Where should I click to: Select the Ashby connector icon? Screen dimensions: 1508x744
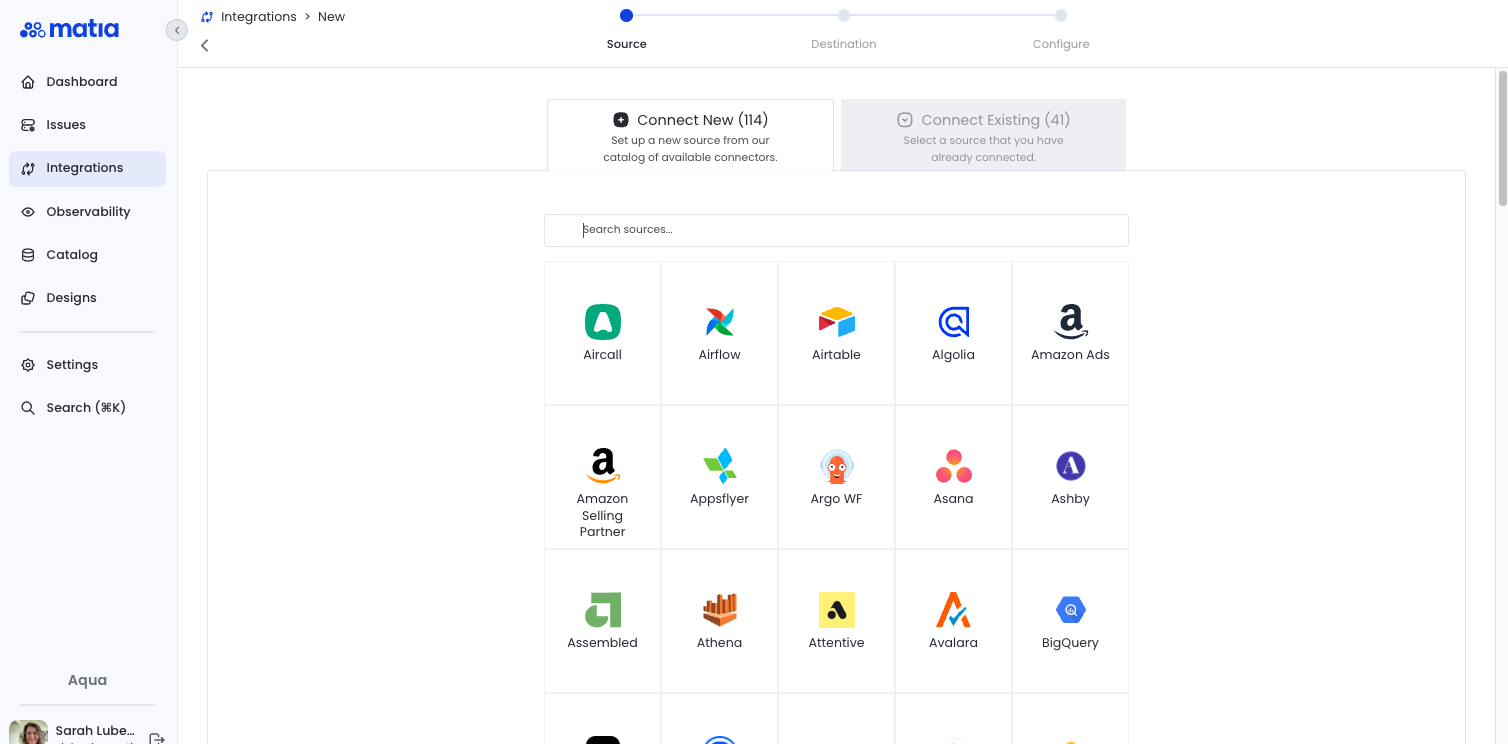[x=1071, y=466]
